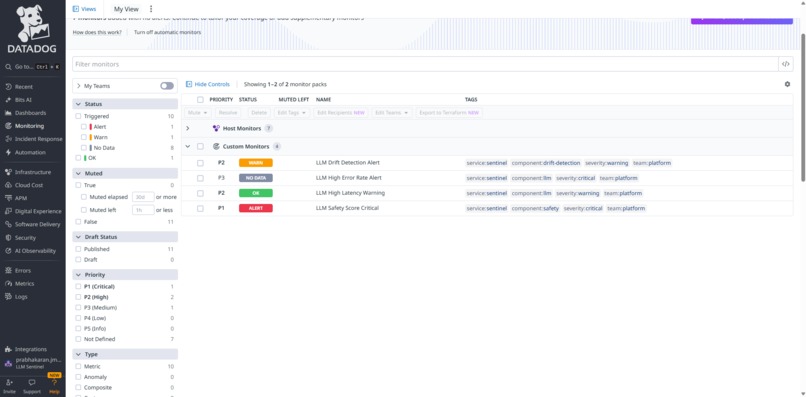Screen dimensions: 806x397
Task: Open the Go to search
Action: tap(32, 67)
